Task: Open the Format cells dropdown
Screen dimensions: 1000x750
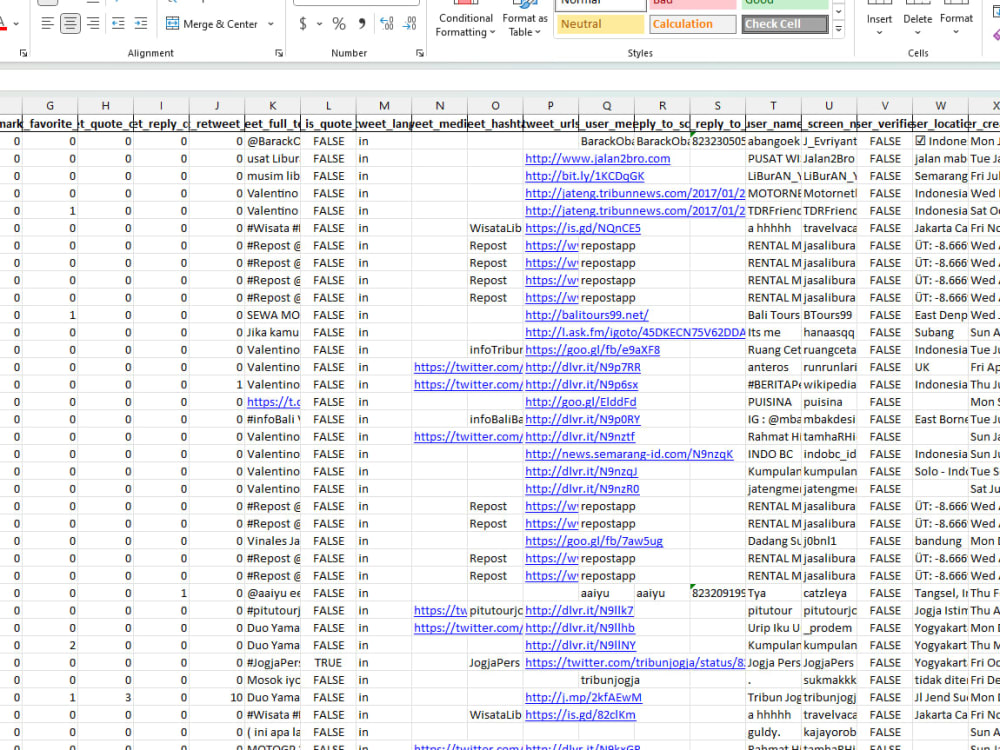Action: [956, 20]
